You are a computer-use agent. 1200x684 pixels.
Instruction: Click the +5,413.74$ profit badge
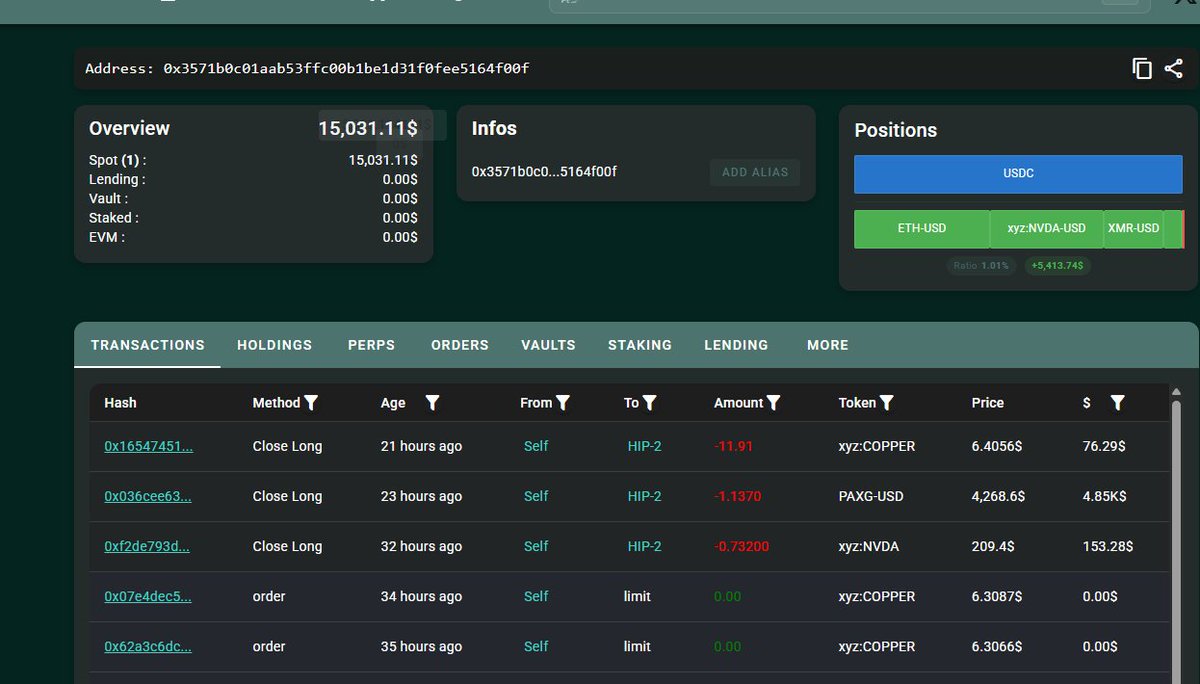pyautogui.click(x=1057, y=266)
